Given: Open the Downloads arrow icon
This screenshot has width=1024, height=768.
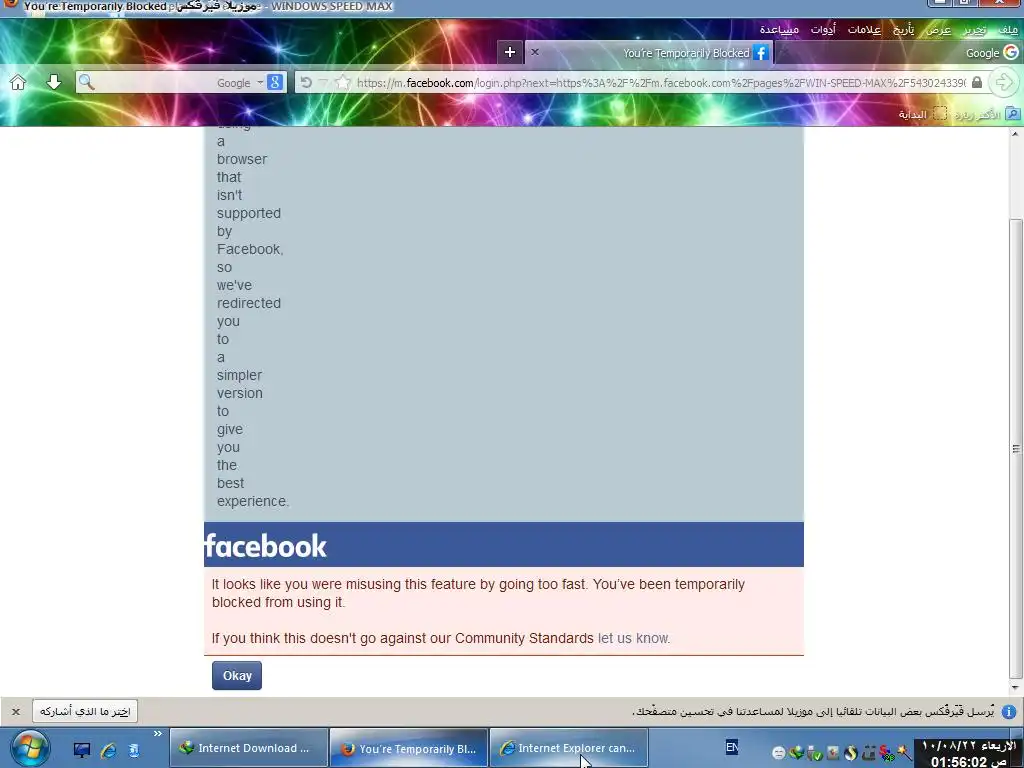Looking at the screenshot, I should click(54, 82).
